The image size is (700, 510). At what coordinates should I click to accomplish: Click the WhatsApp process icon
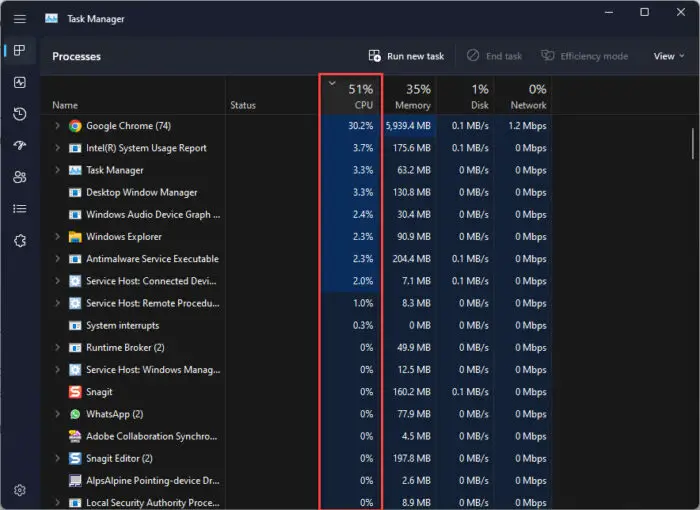(x=75, y=414)
